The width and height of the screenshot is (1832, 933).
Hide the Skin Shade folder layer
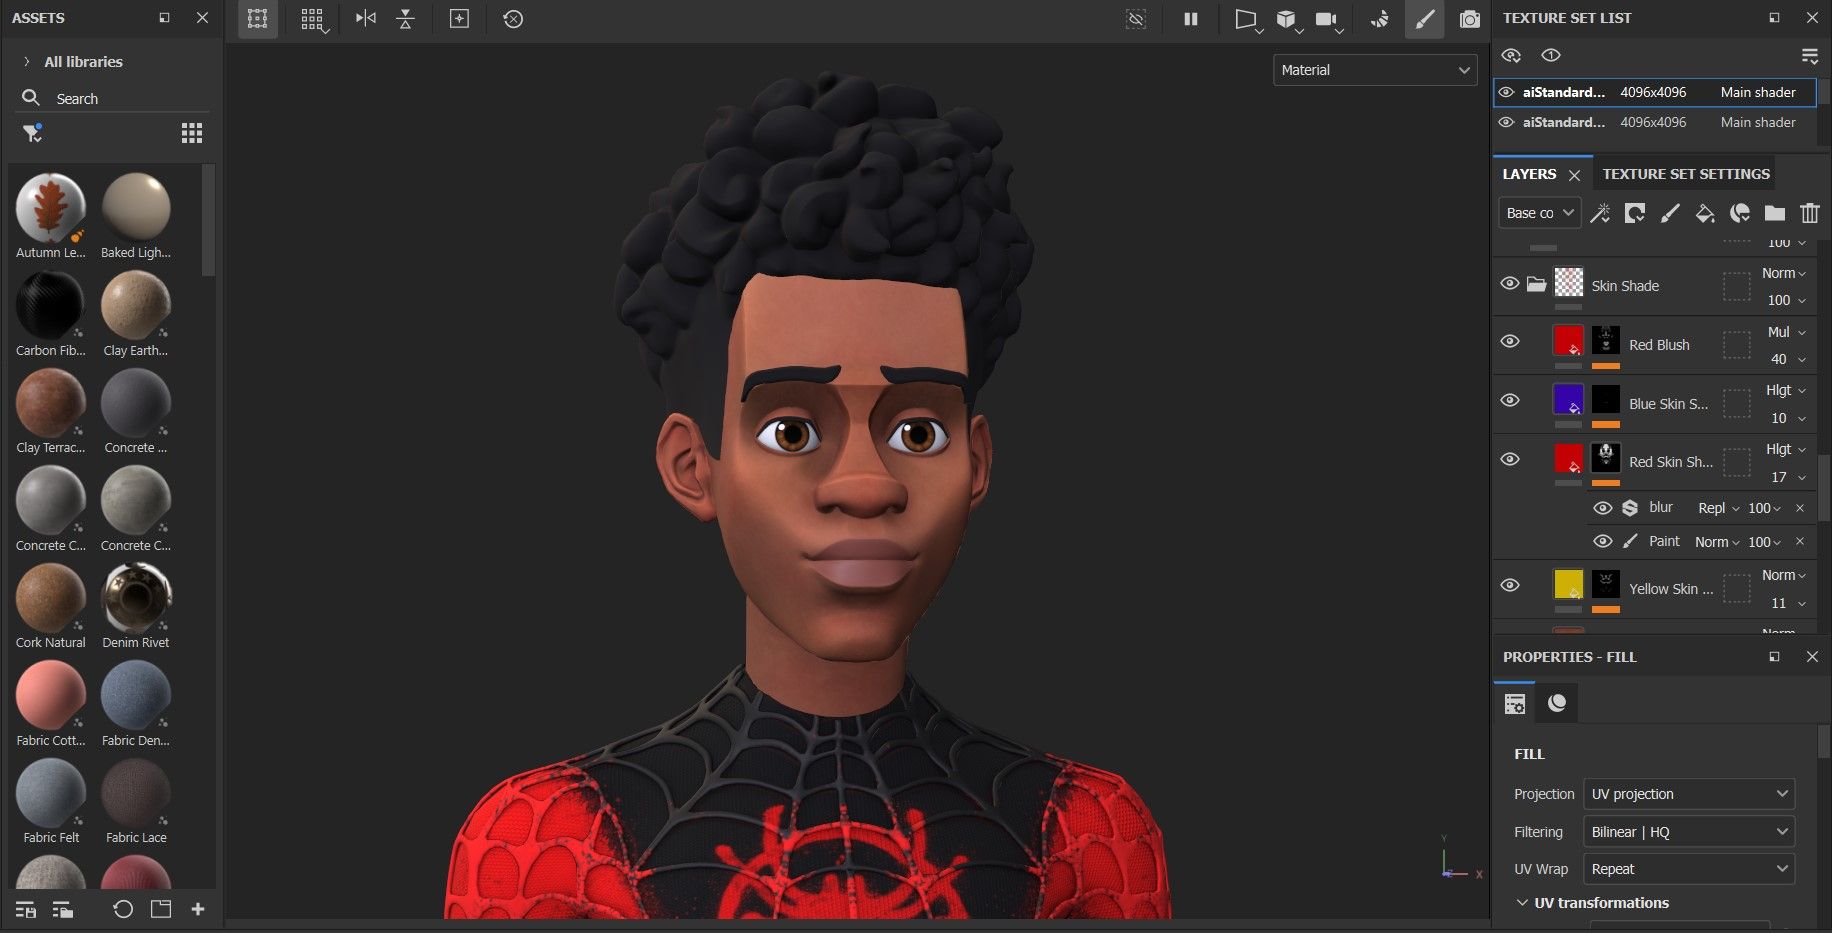point(1510,284)
